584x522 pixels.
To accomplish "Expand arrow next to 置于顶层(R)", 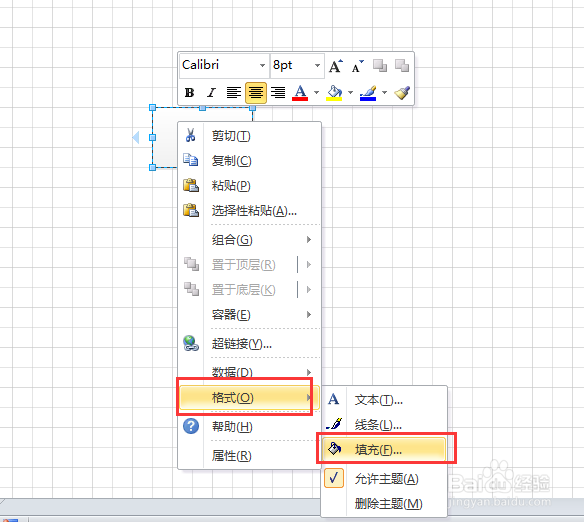I will 309,265.
